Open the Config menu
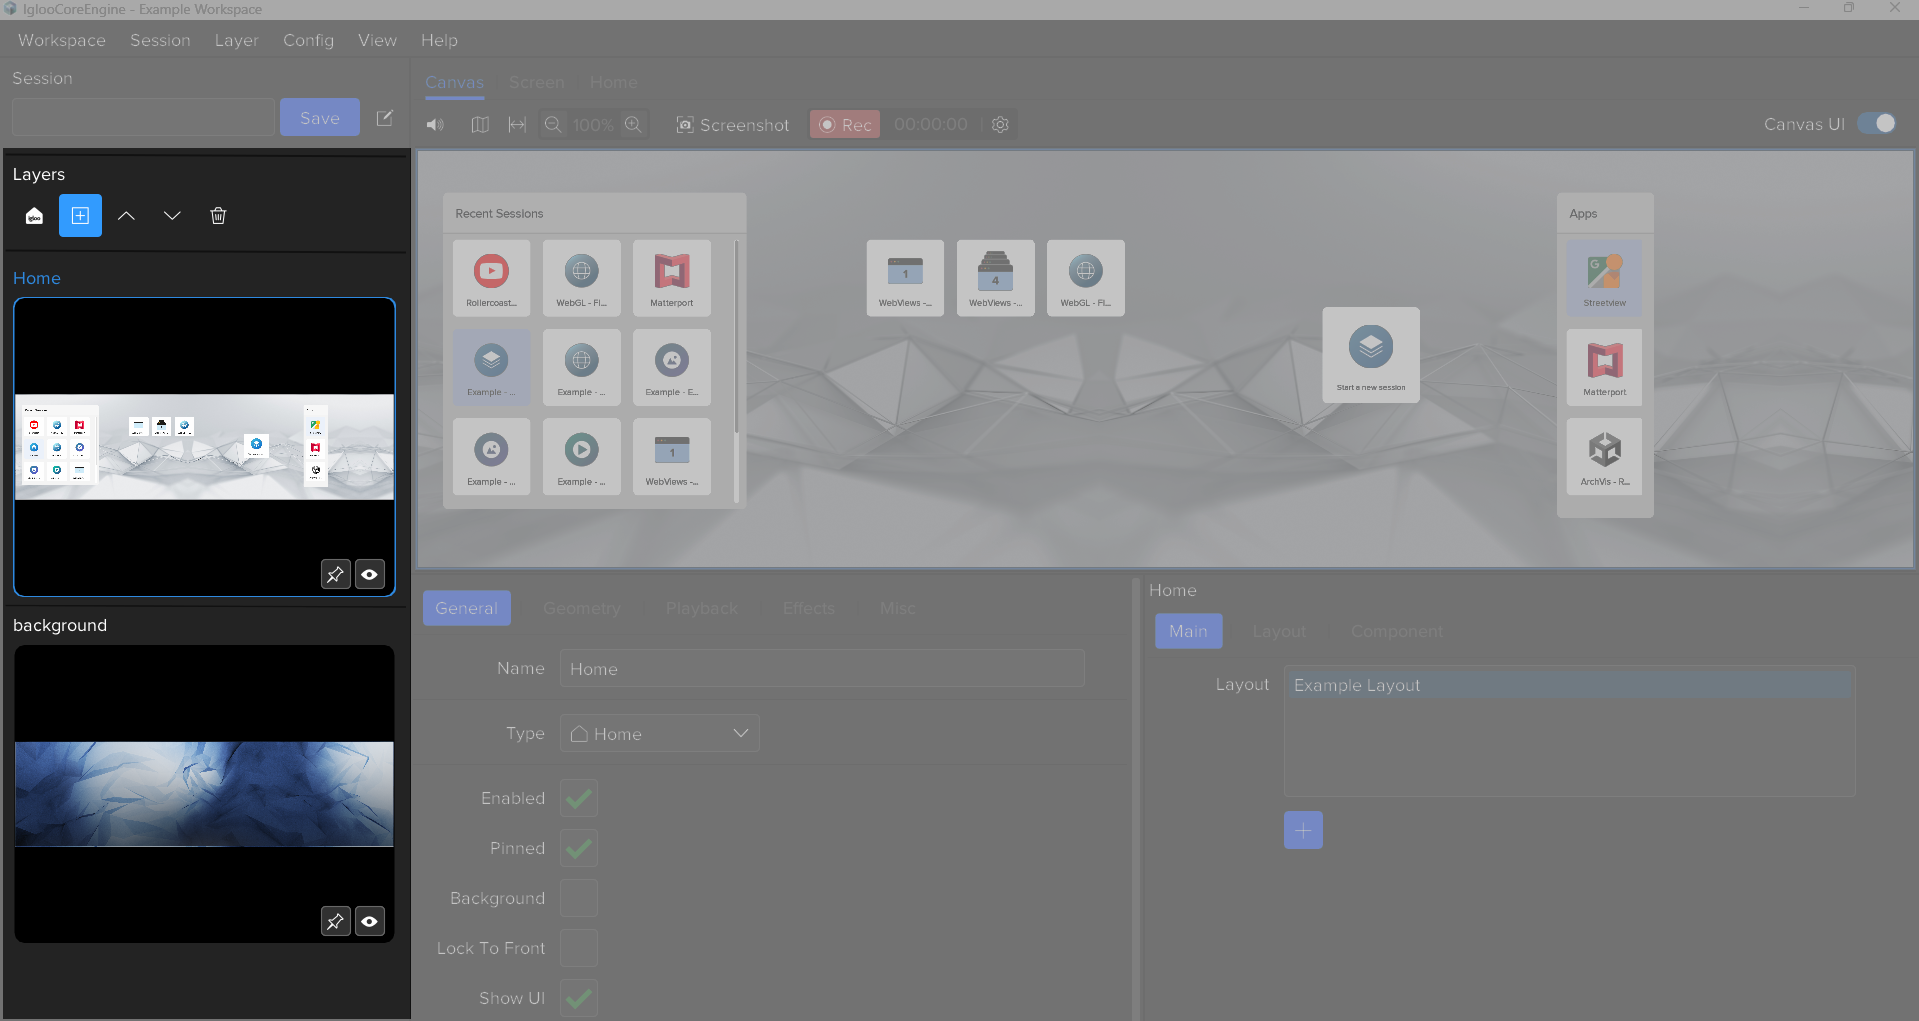Viewport: 1919px width, 1021px height. pos(308,40)
